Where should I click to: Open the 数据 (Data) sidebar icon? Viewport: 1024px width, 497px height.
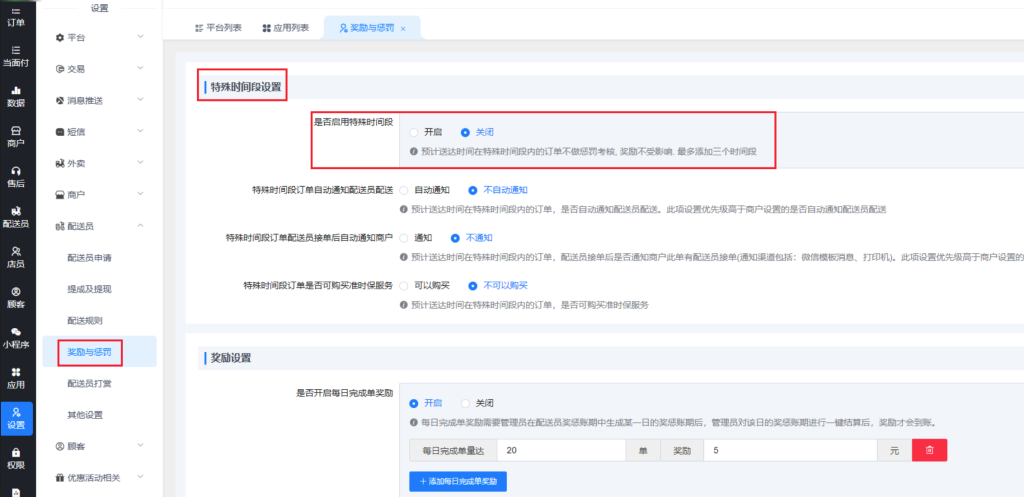coord(16,95)
